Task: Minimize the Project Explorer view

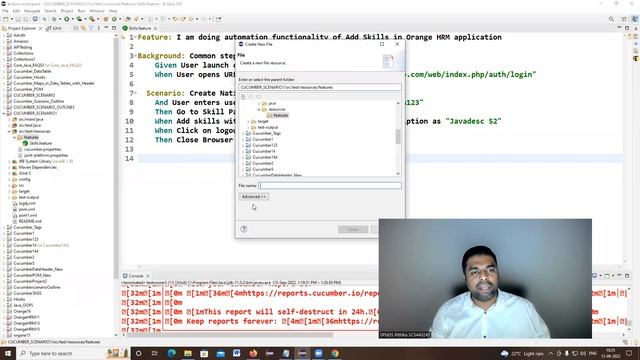Action: click(x=106, y=28)
